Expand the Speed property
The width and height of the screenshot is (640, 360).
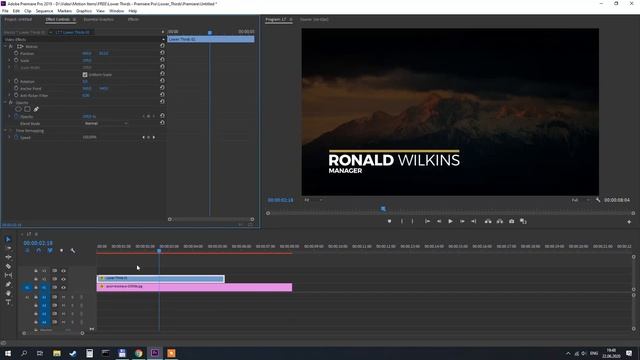(x=9, y=137)
